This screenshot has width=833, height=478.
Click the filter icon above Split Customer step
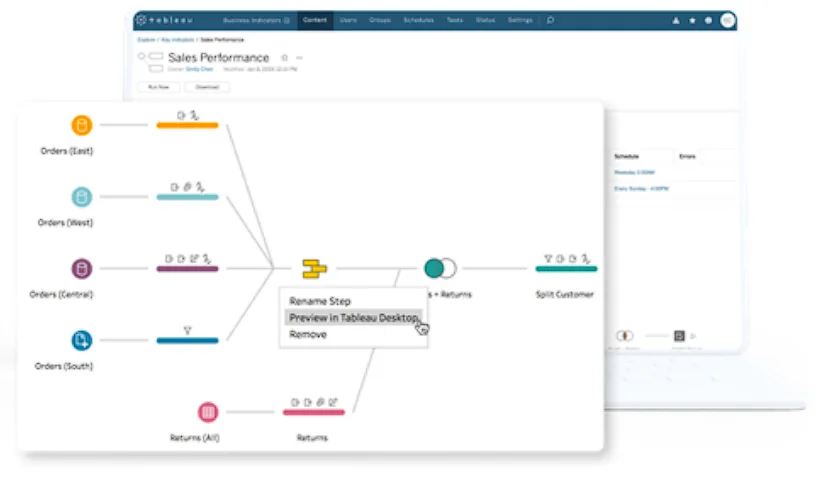point(548,259)
